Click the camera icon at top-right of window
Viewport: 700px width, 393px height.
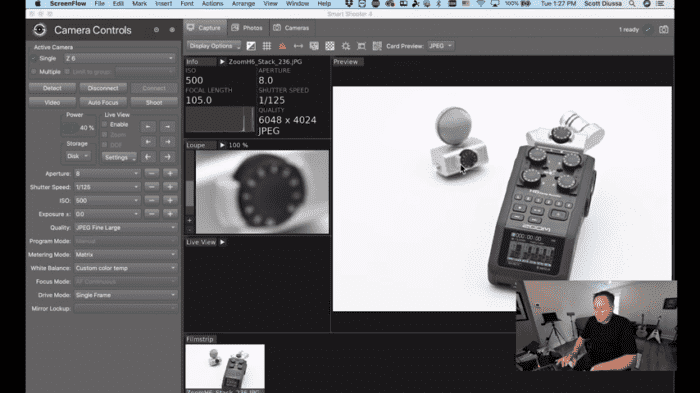[664, 29]
